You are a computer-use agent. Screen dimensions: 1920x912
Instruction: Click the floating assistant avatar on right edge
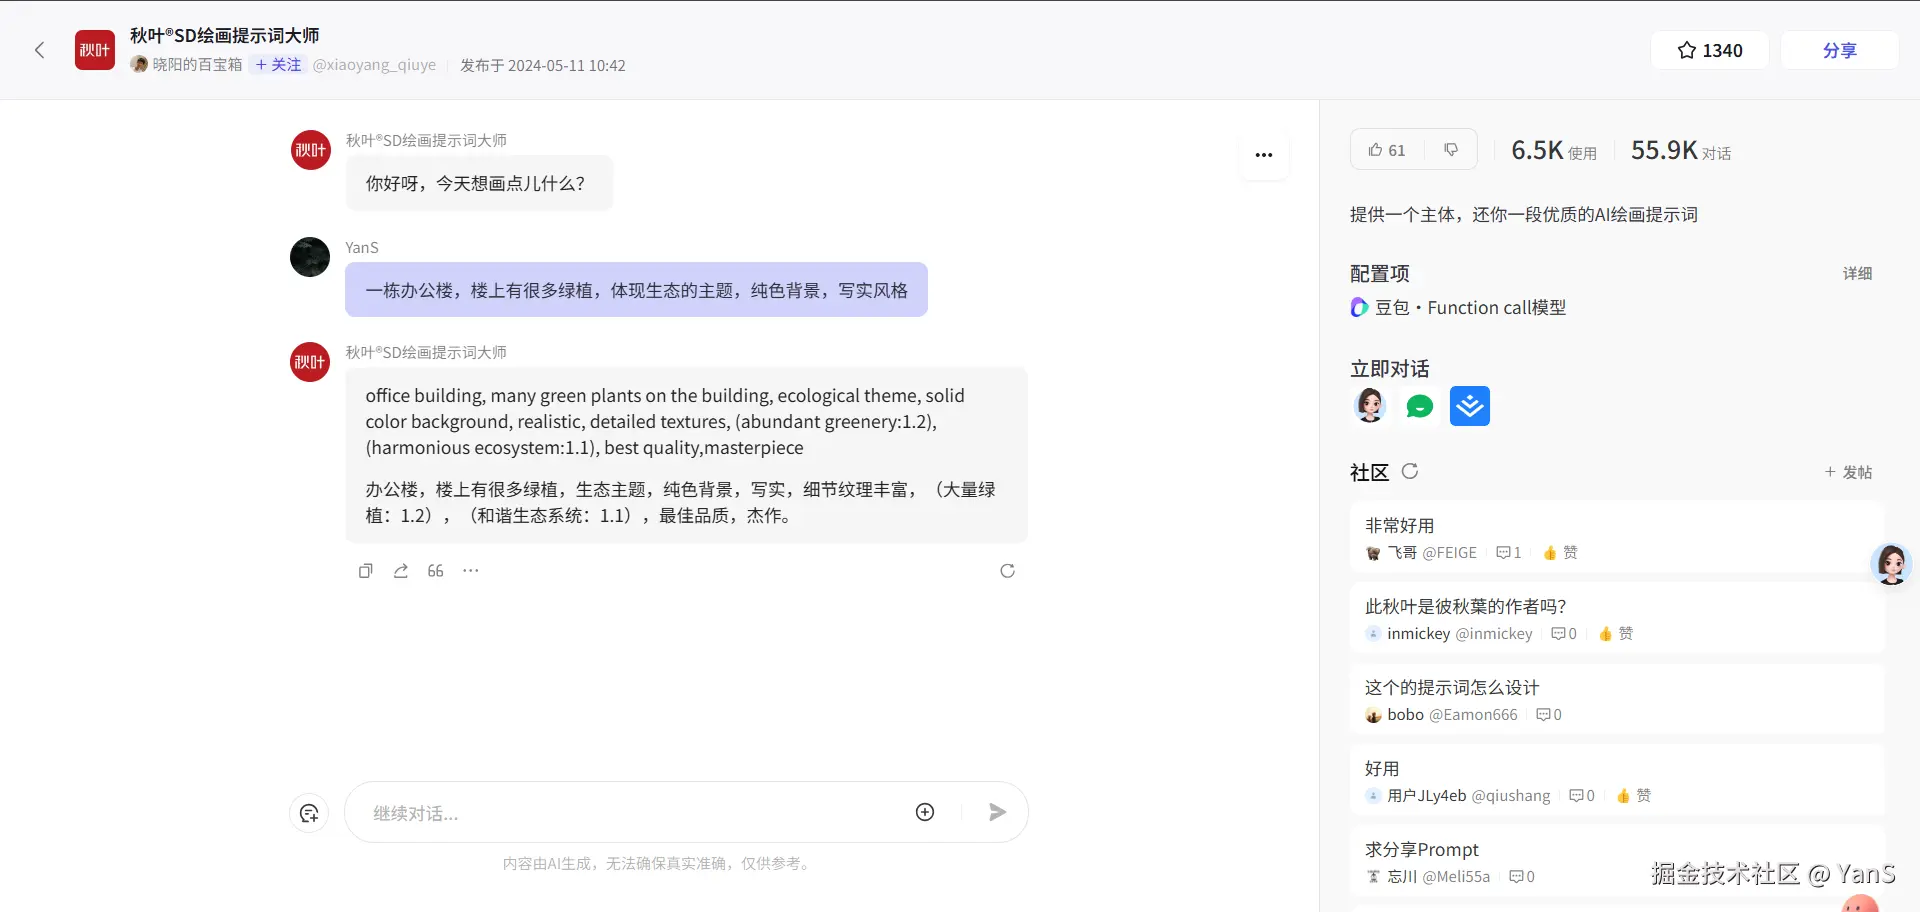point(1891,565)
